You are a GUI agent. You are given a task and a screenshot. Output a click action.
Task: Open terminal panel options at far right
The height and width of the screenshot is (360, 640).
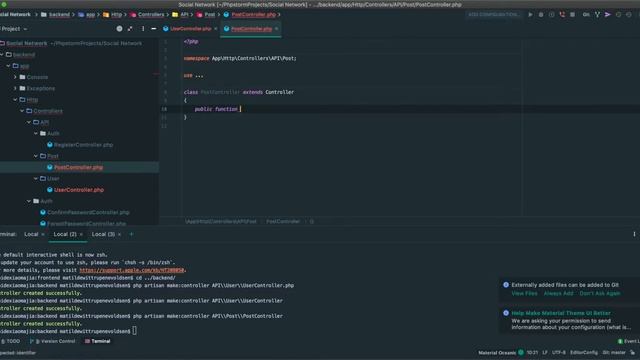click(634, 234)
